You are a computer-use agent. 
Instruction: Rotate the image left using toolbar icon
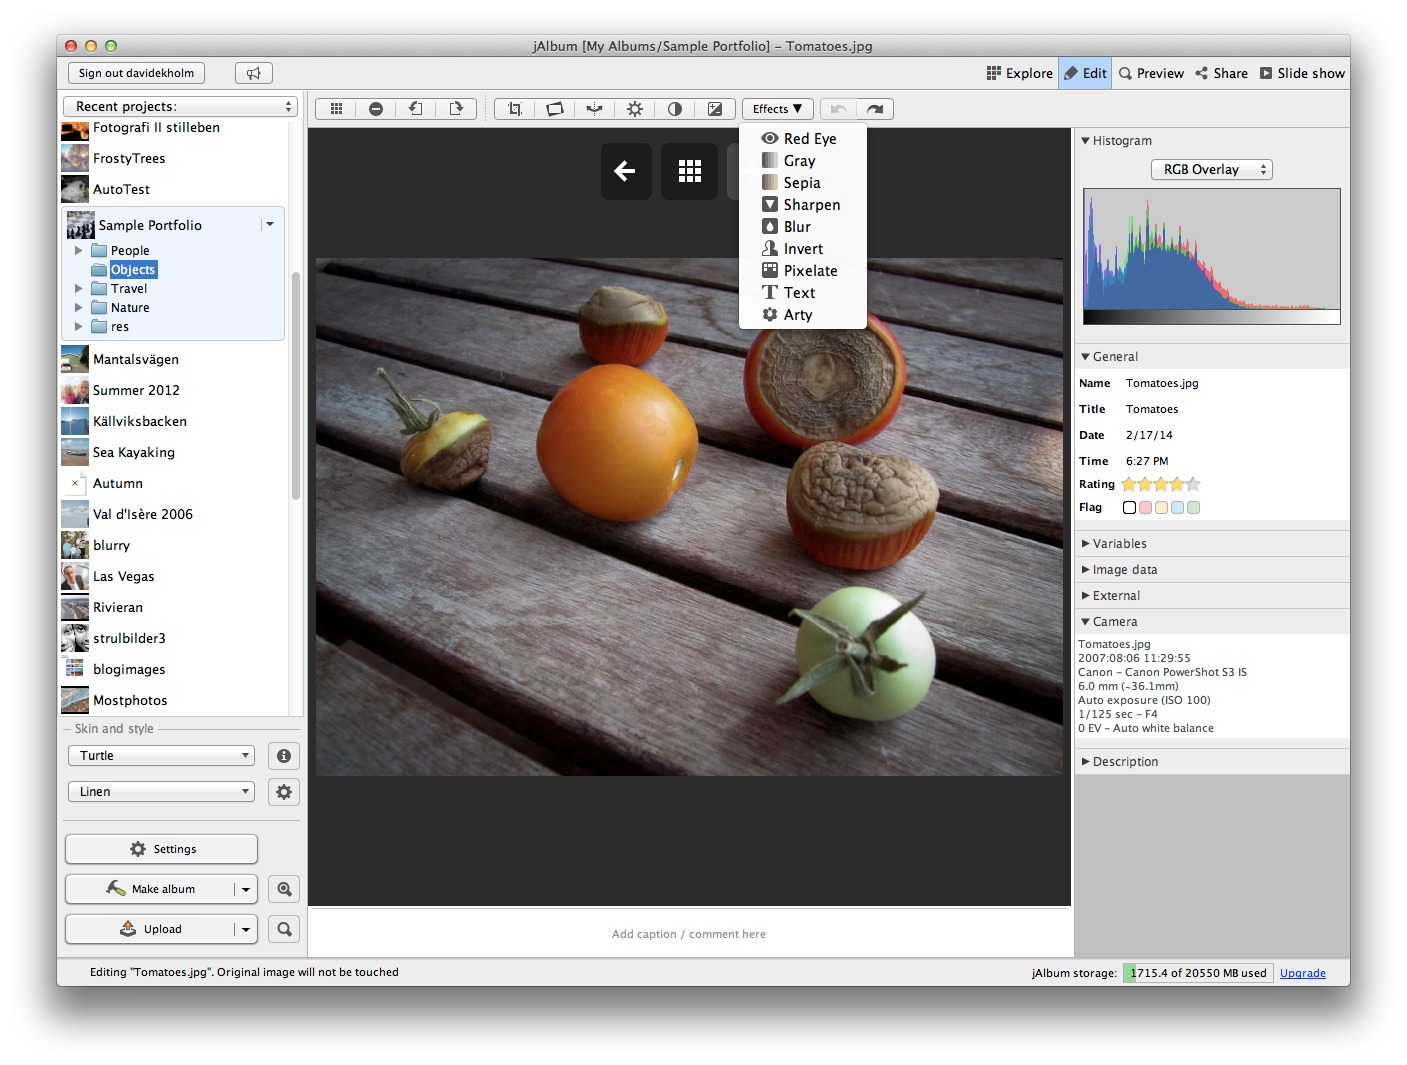pyautogui.click(x=416, y=109)
